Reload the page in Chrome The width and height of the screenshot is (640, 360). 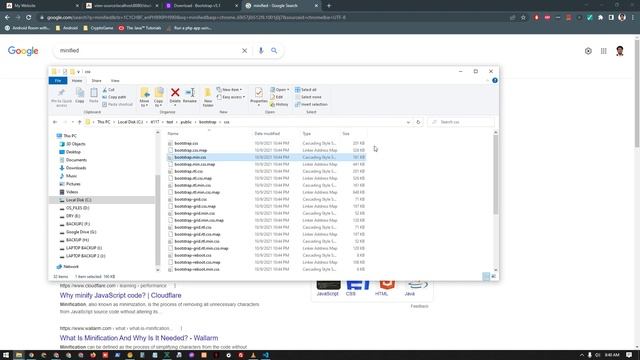(29, 18)
